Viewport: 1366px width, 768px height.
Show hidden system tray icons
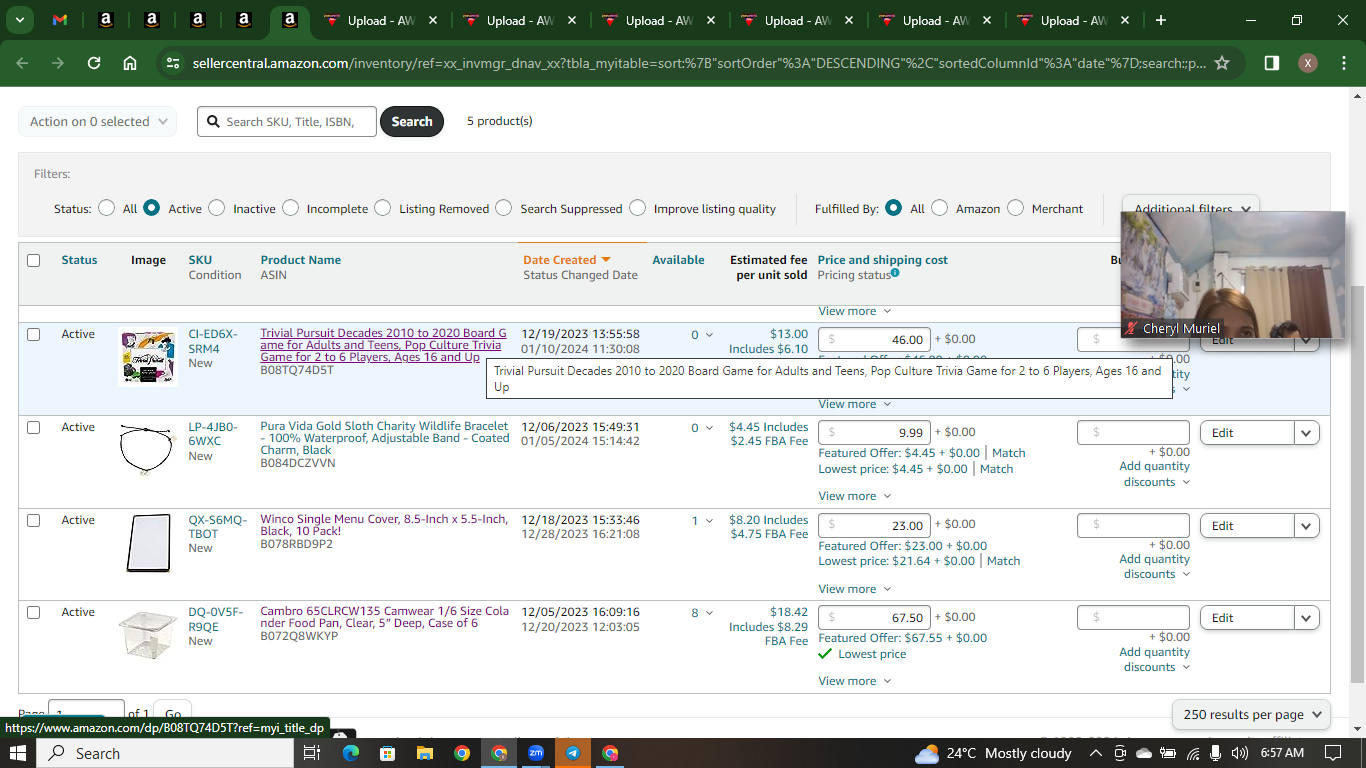pos(1096,753)
